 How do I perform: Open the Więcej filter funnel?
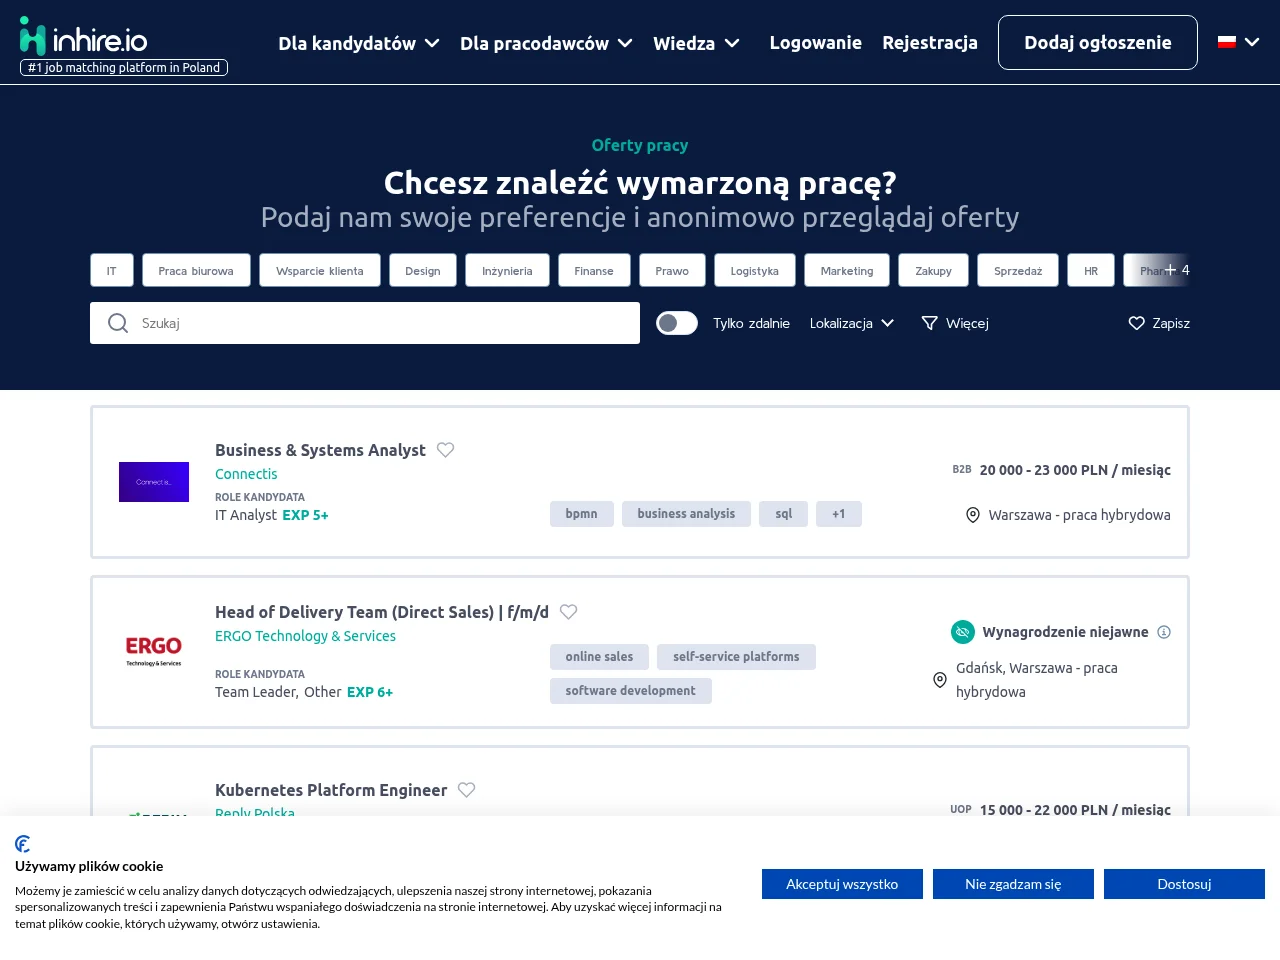click(930, 323)
